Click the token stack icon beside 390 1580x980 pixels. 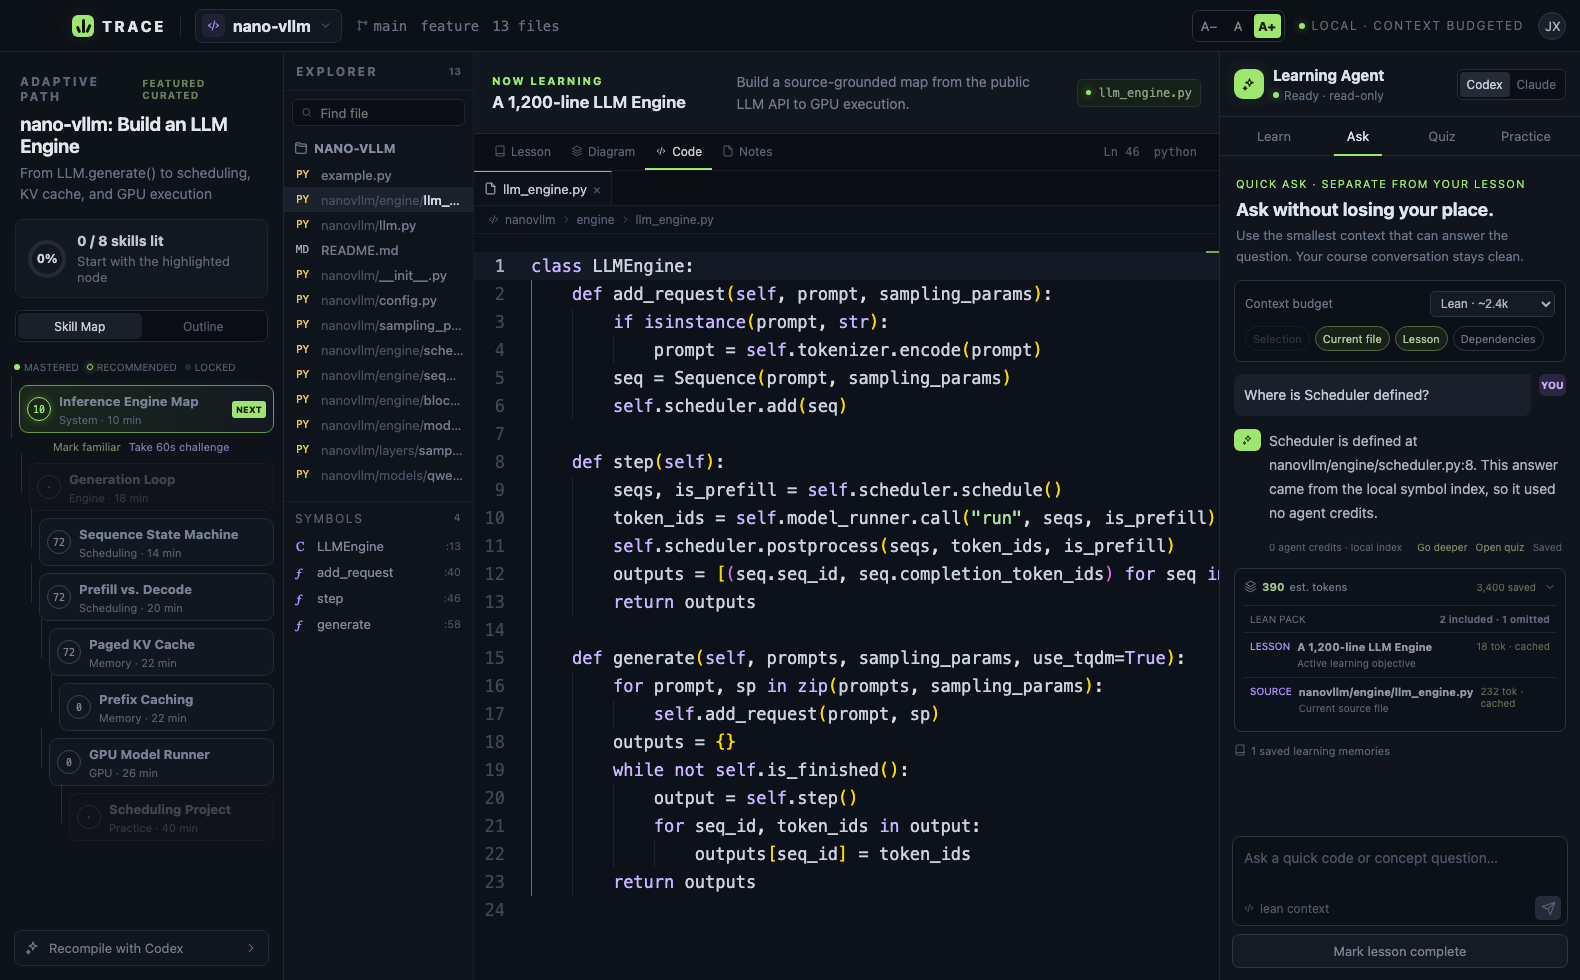(1250, 587)
